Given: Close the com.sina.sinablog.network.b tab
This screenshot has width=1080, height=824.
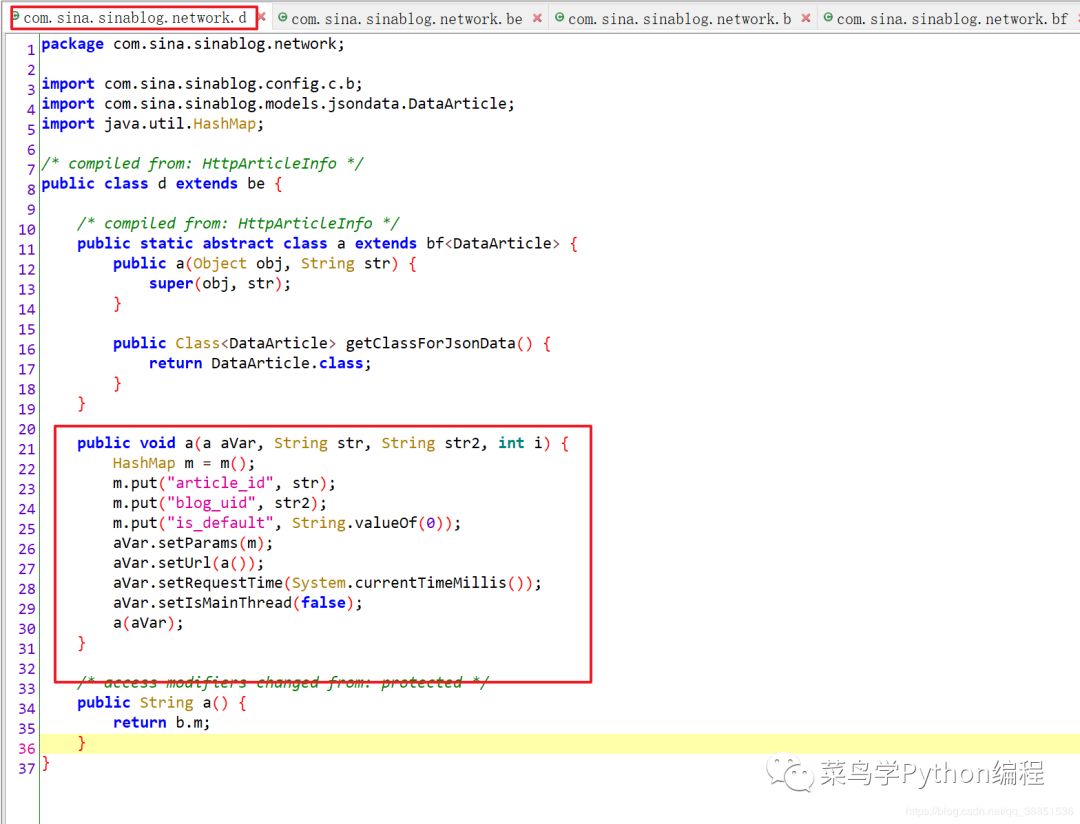Looking at the screenshot, I should click(x=806, y=18).
